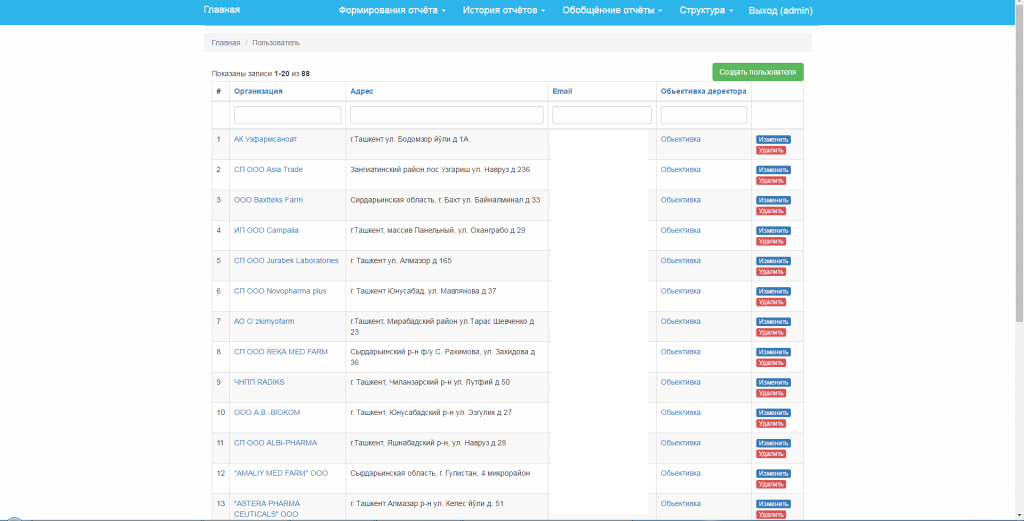This screenshot has height=521, width=1024.
Task: Open organization ИП ООО Campalia
Action: [x=265, y=230]
